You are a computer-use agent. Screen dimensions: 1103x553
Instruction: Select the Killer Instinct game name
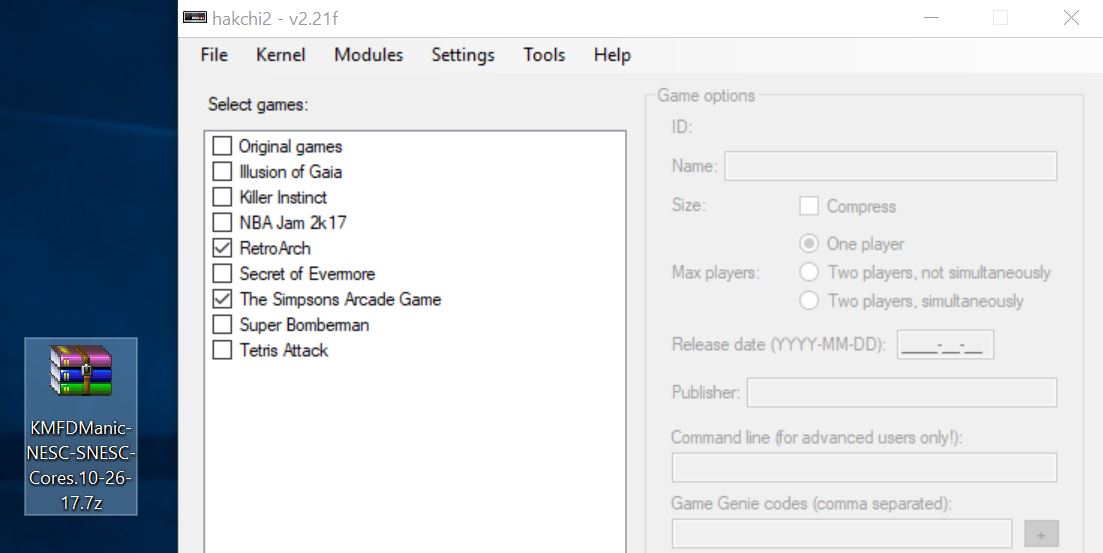[x=283, y=197]
